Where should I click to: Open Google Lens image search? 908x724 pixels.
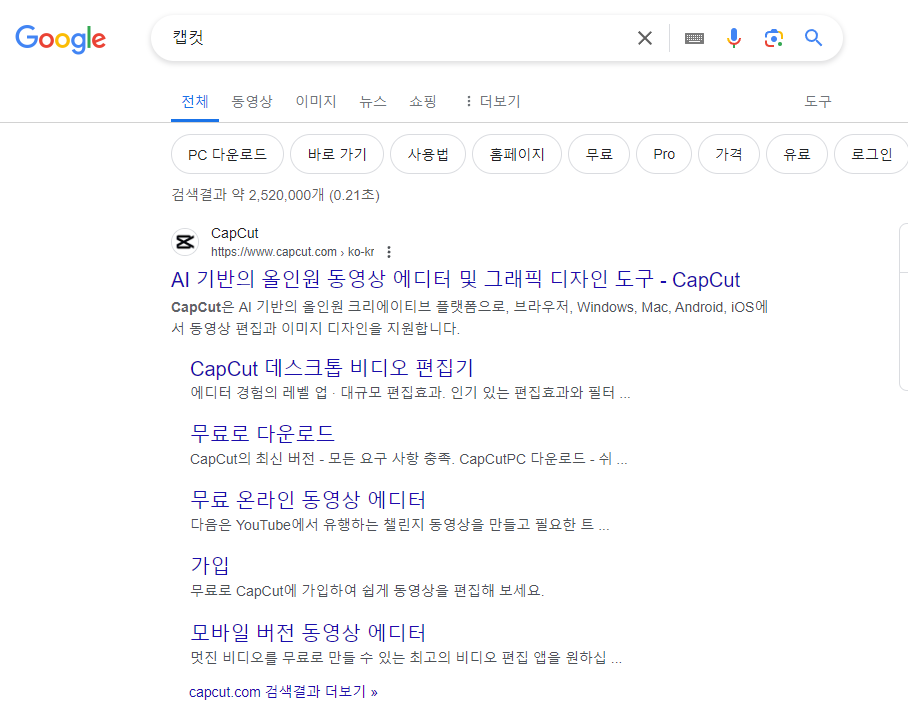(x=774, y=38)
